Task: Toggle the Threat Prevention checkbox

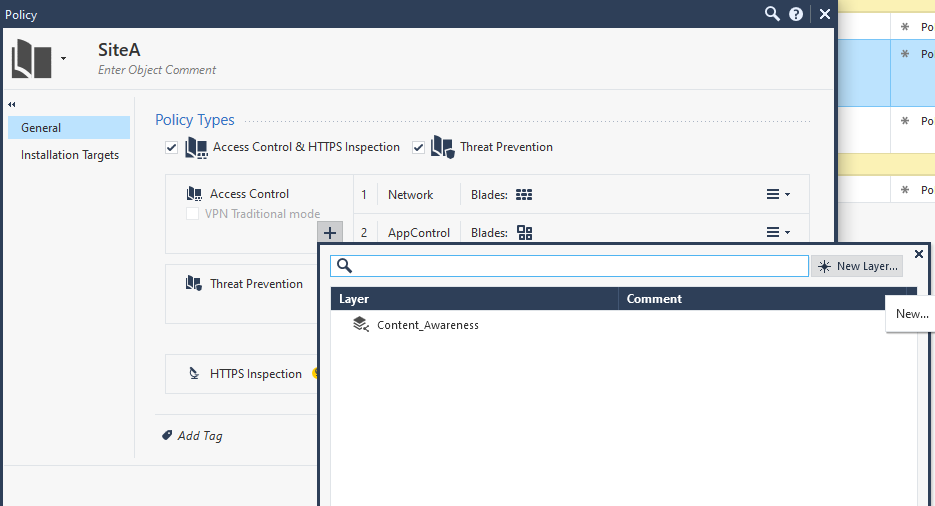Action: click(418, 147)
